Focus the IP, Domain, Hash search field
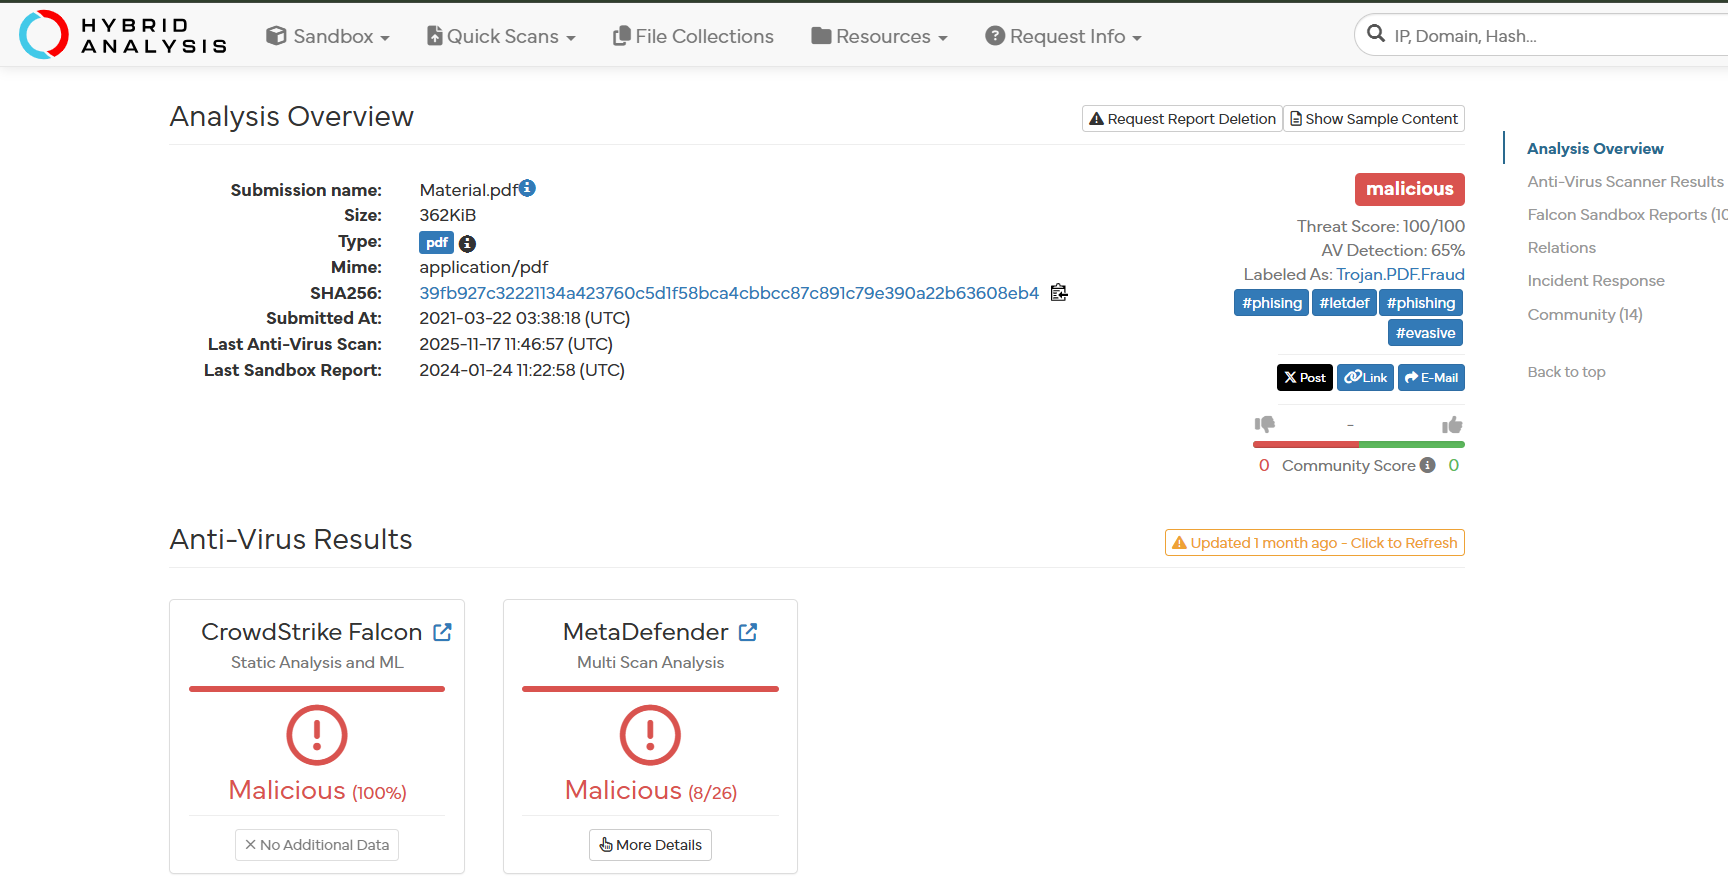Viewport: 1728px width, 888px height. pyautogui.click(x=1550, y=36)
